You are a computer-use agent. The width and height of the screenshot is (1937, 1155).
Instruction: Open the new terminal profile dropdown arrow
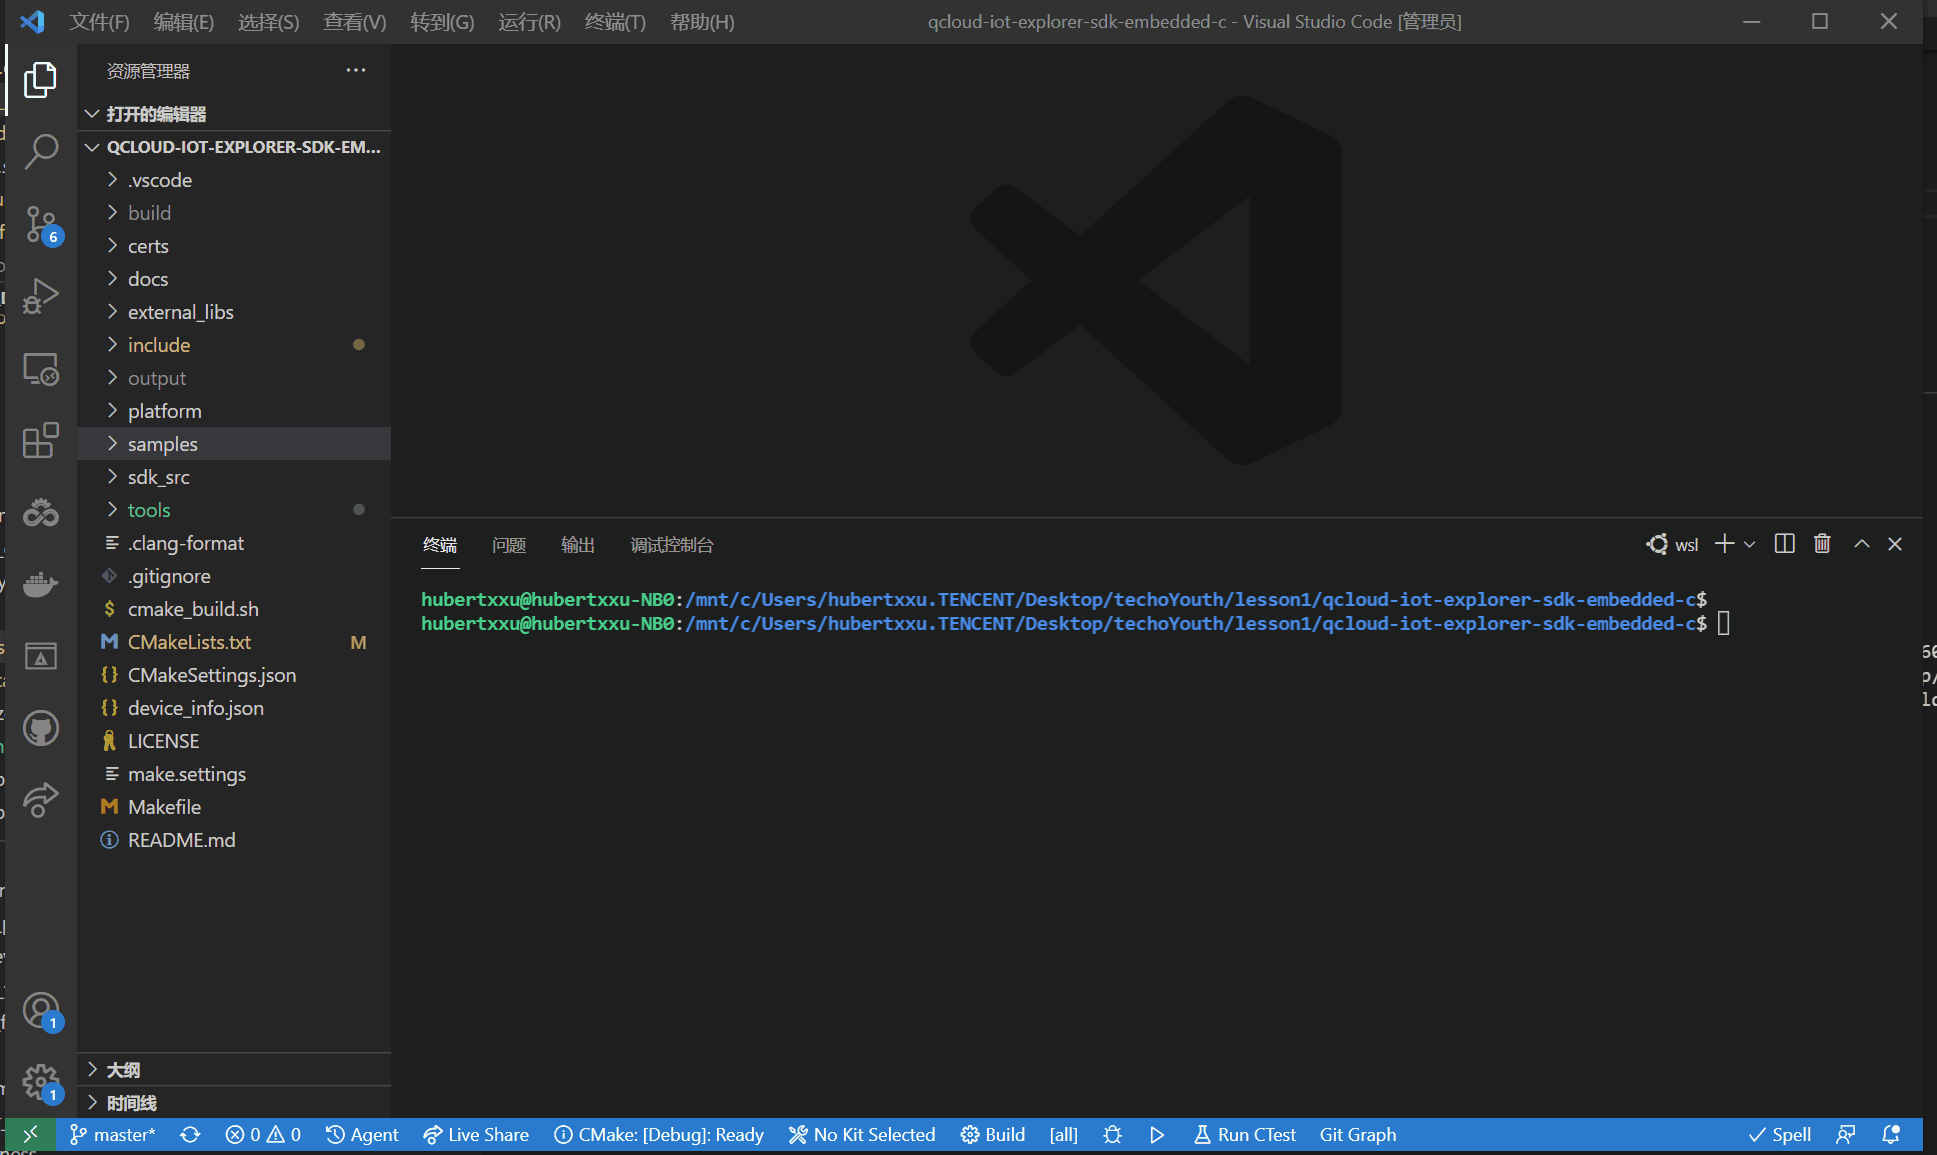pyautogui.click(x=1749, y=545)
